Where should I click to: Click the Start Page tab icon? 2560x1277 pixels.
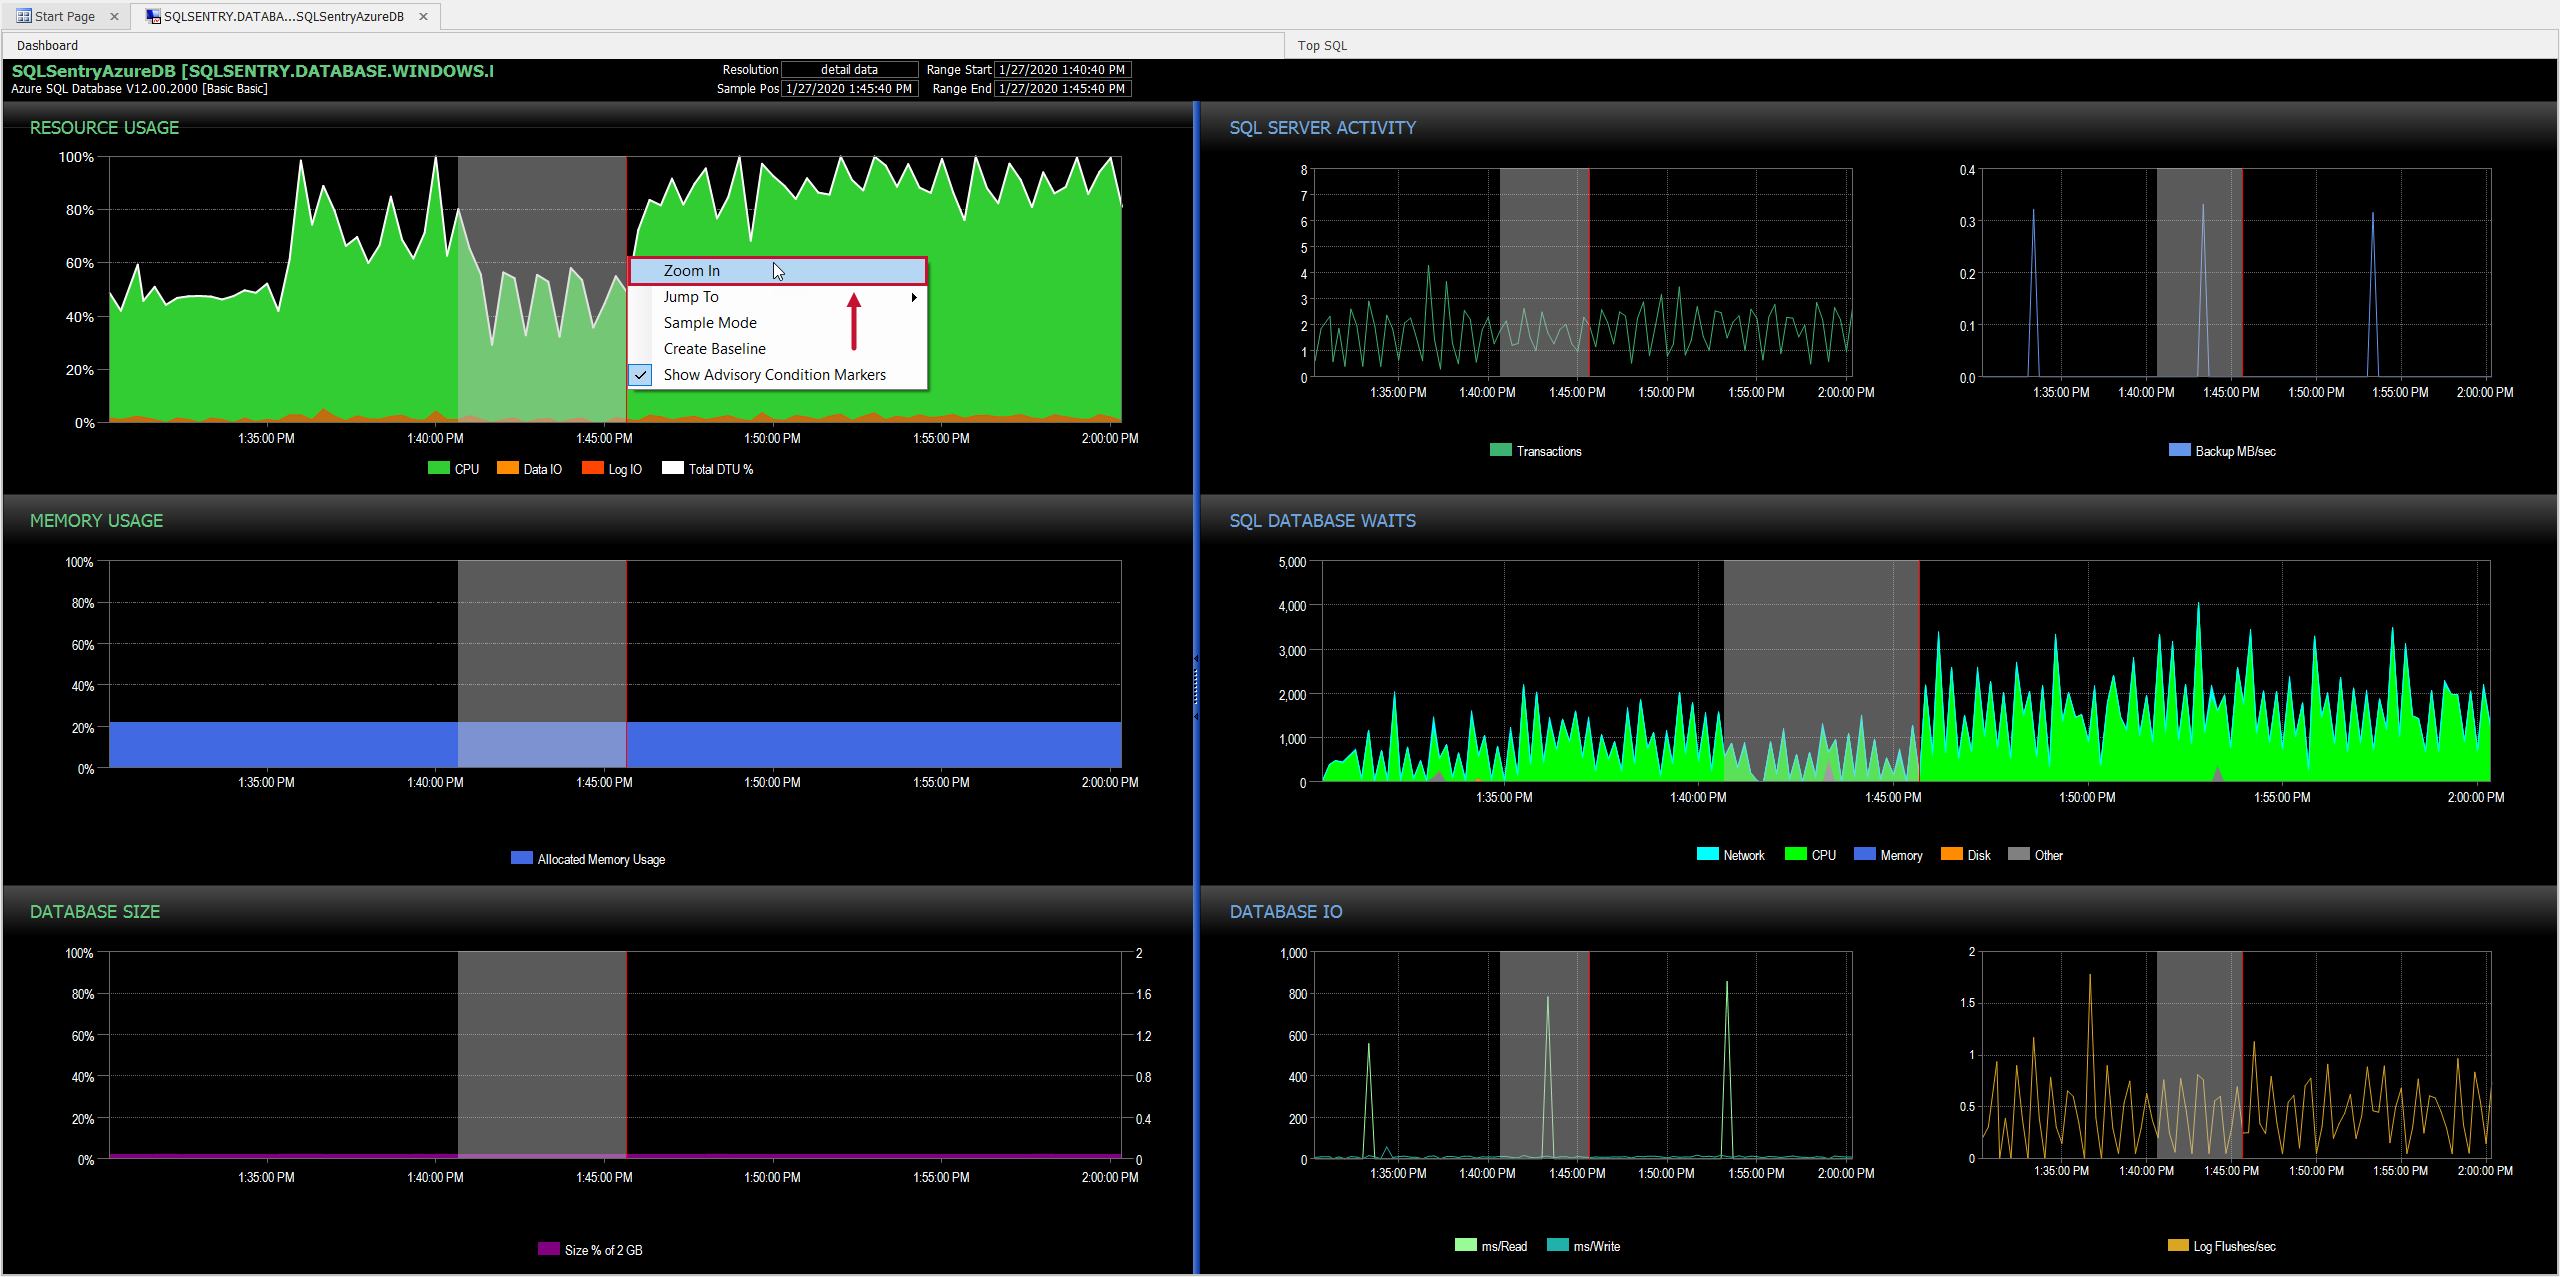tap(23, 16)
